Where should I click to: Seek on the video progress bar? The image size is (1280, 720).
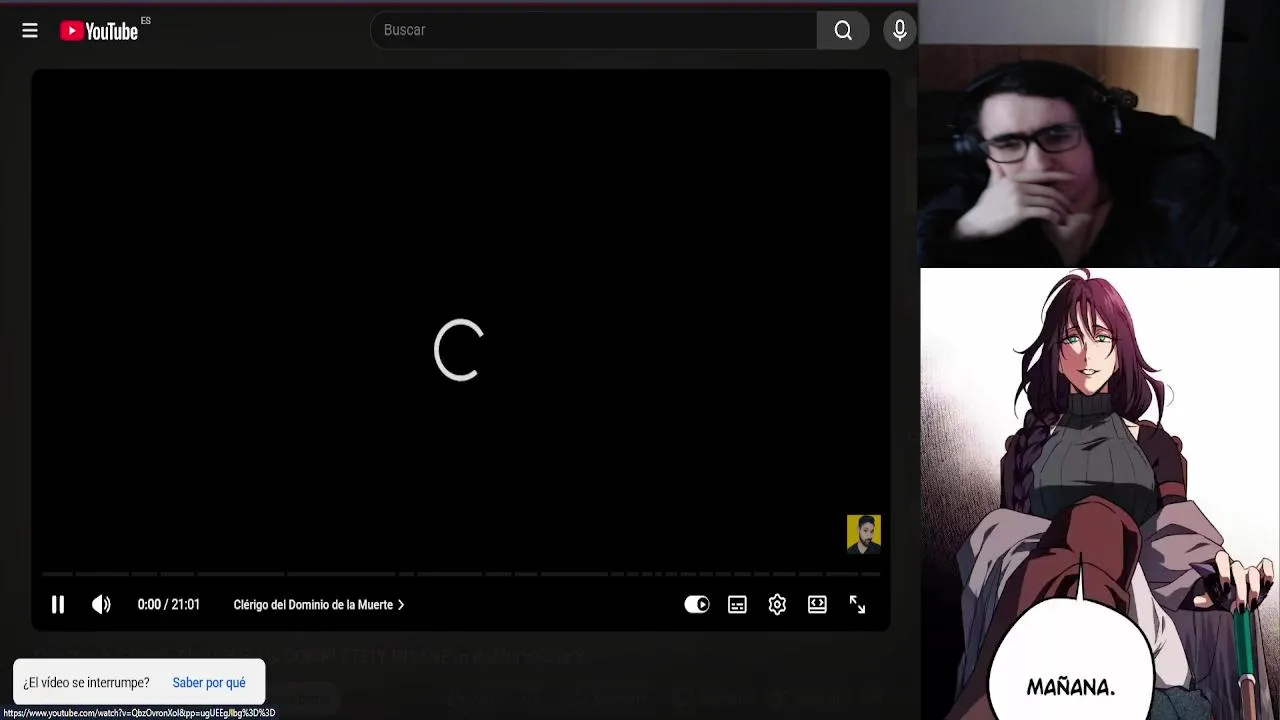click(460, 574)
